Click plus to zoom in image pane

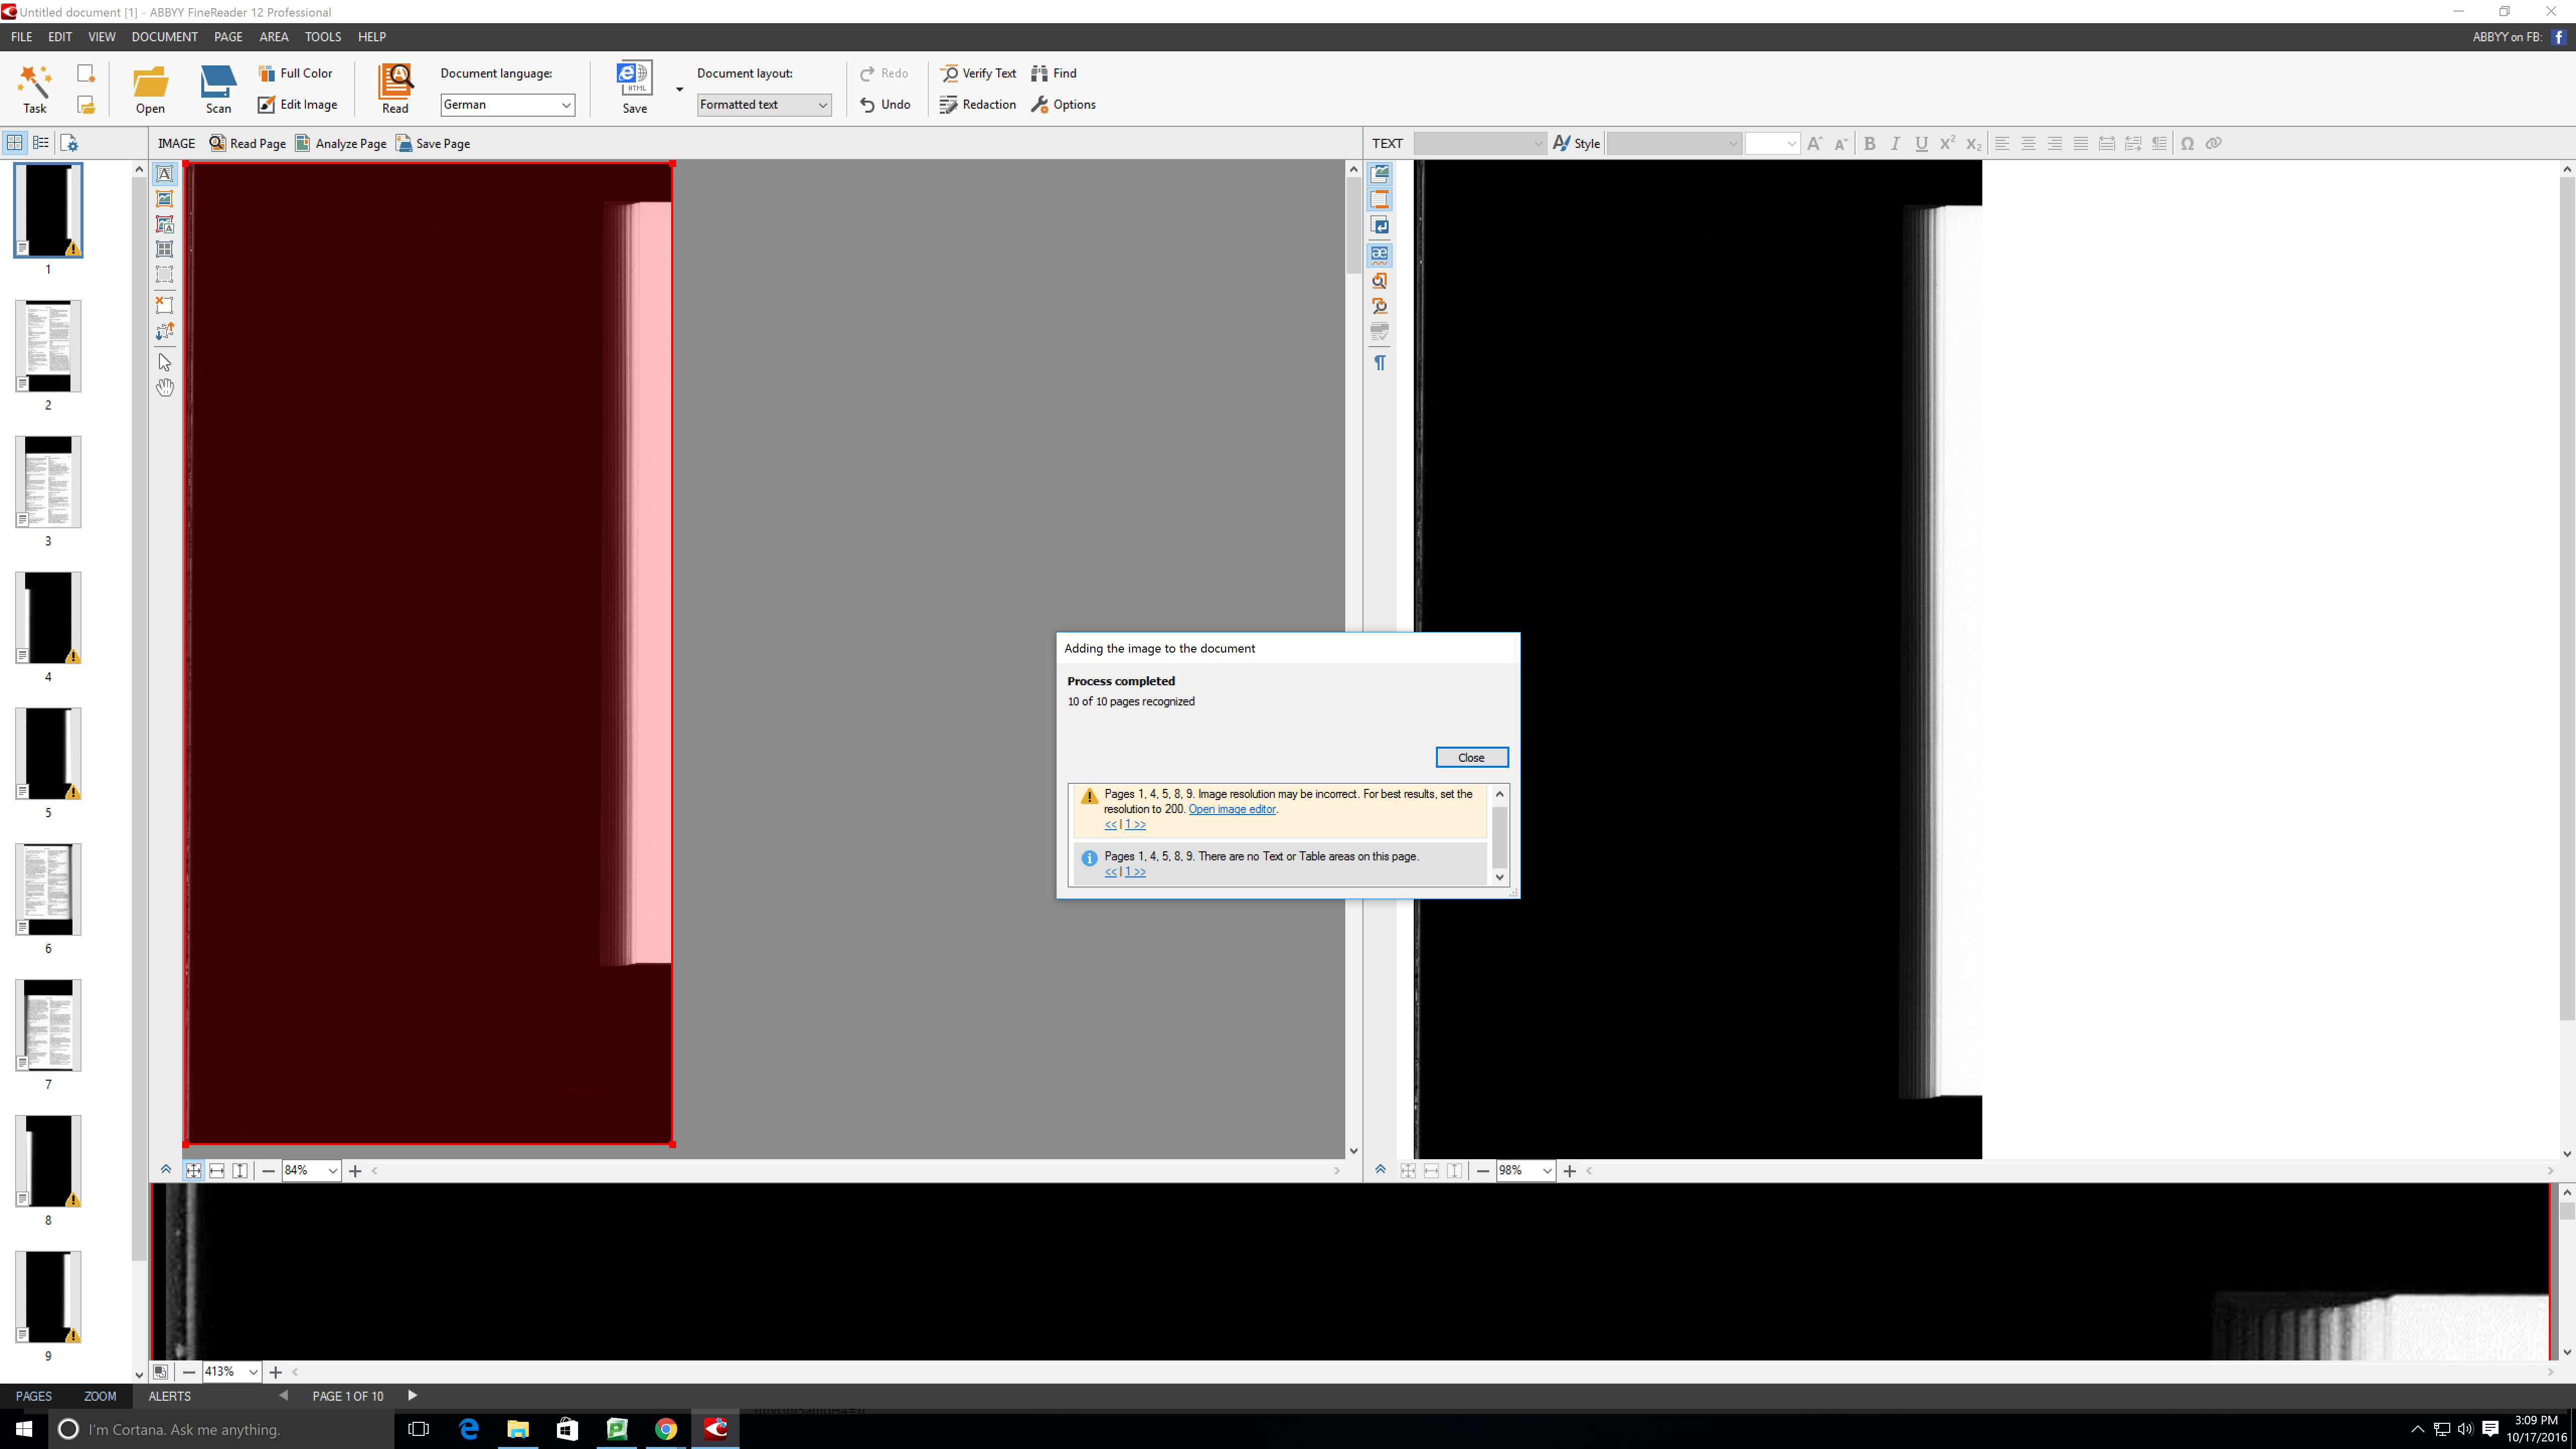coord(355,1170)
